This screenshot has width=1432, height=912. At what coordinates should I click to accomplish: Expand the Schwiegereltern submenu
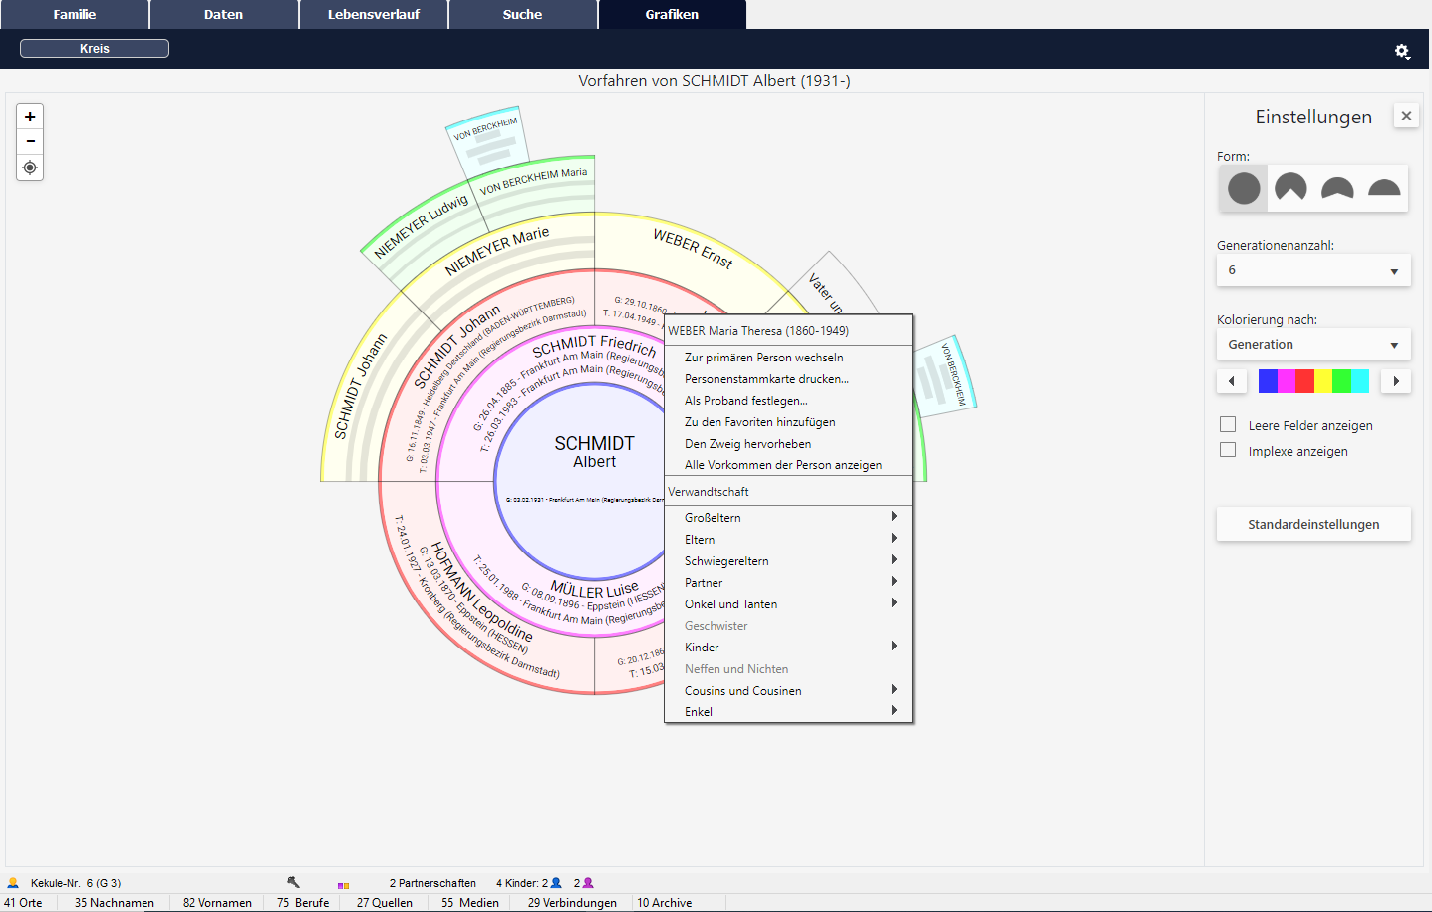pyautogui.click(x=789, y=560)
